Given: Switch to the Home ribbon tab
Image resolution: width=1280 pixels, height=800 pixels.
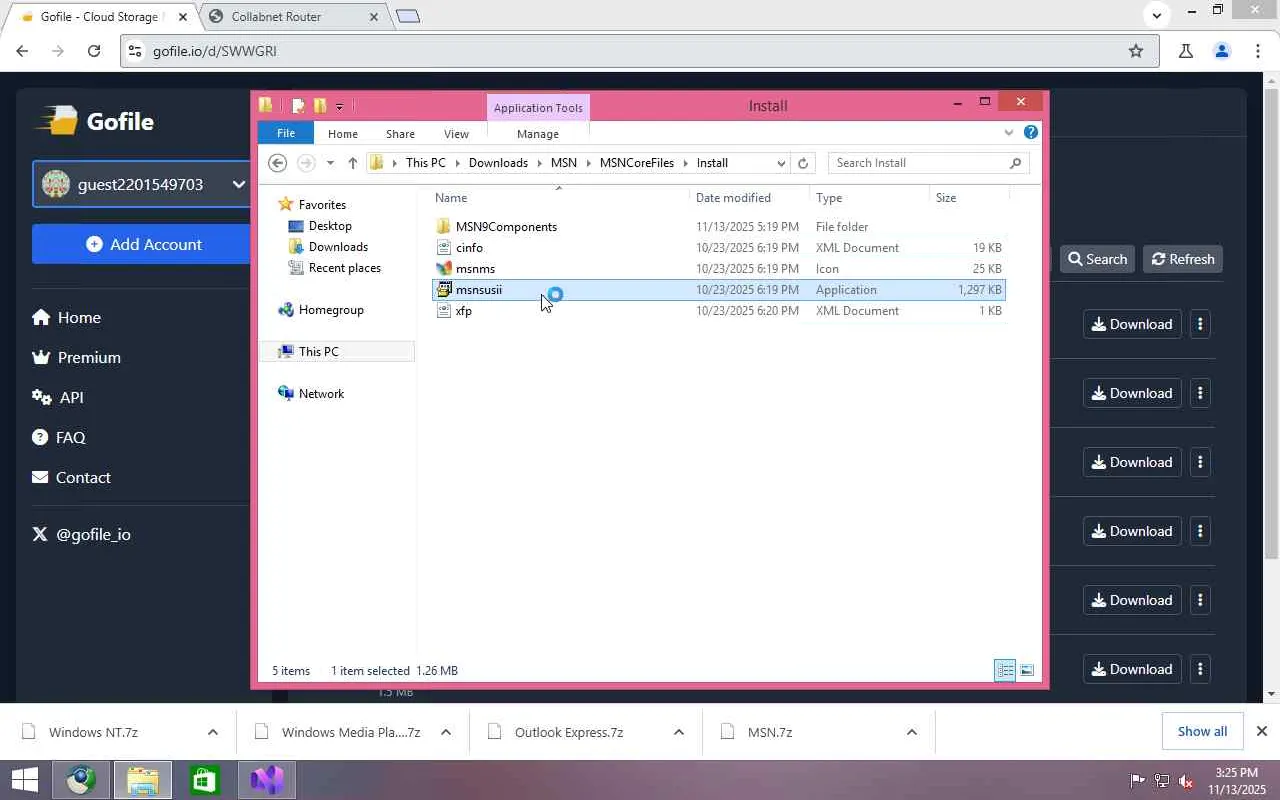Looking at the screenshot, I should click(x=343, y=133).
